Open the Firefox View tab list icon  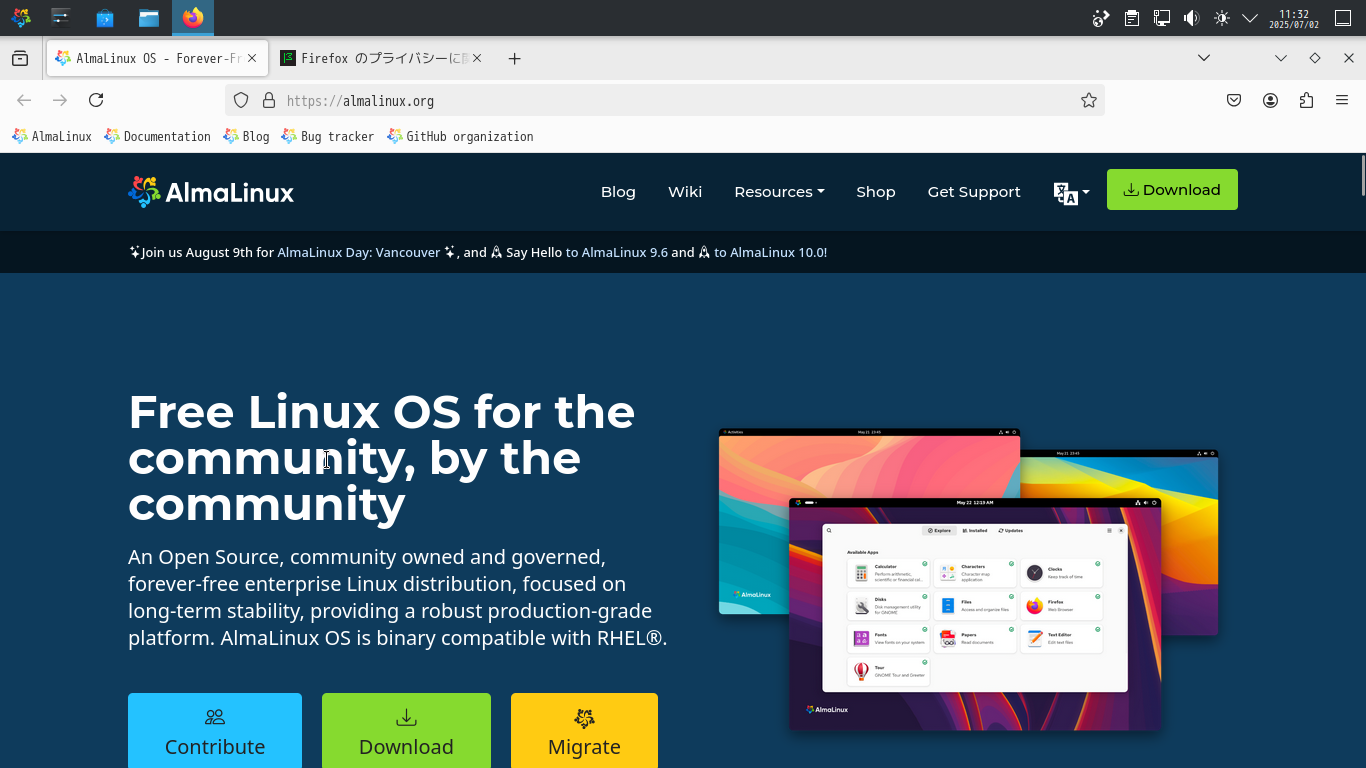tap(20, 59)
